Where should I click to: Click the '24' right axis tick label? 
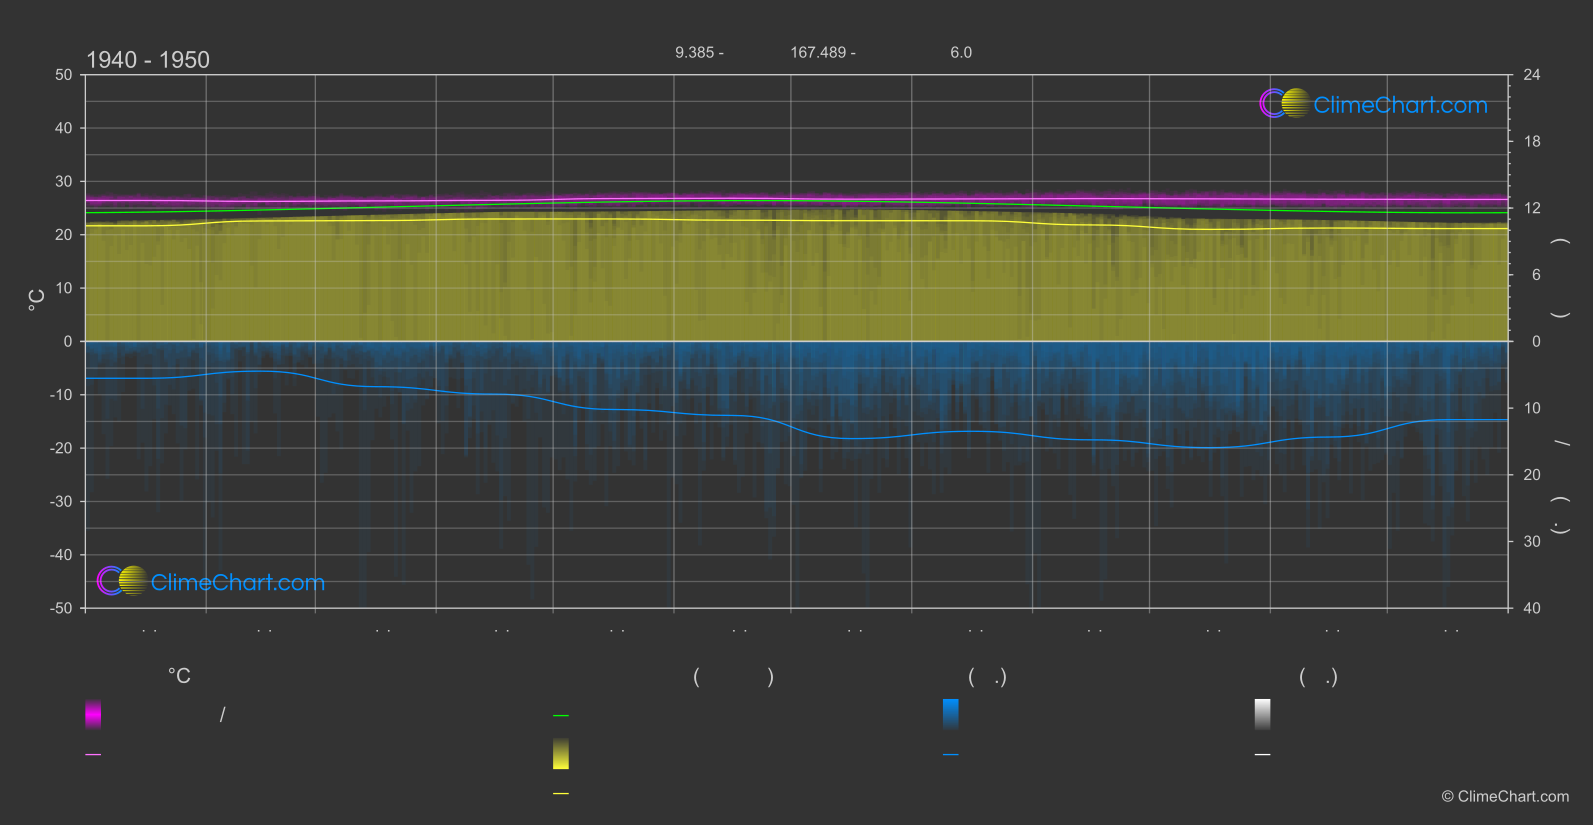[1532, 75]
